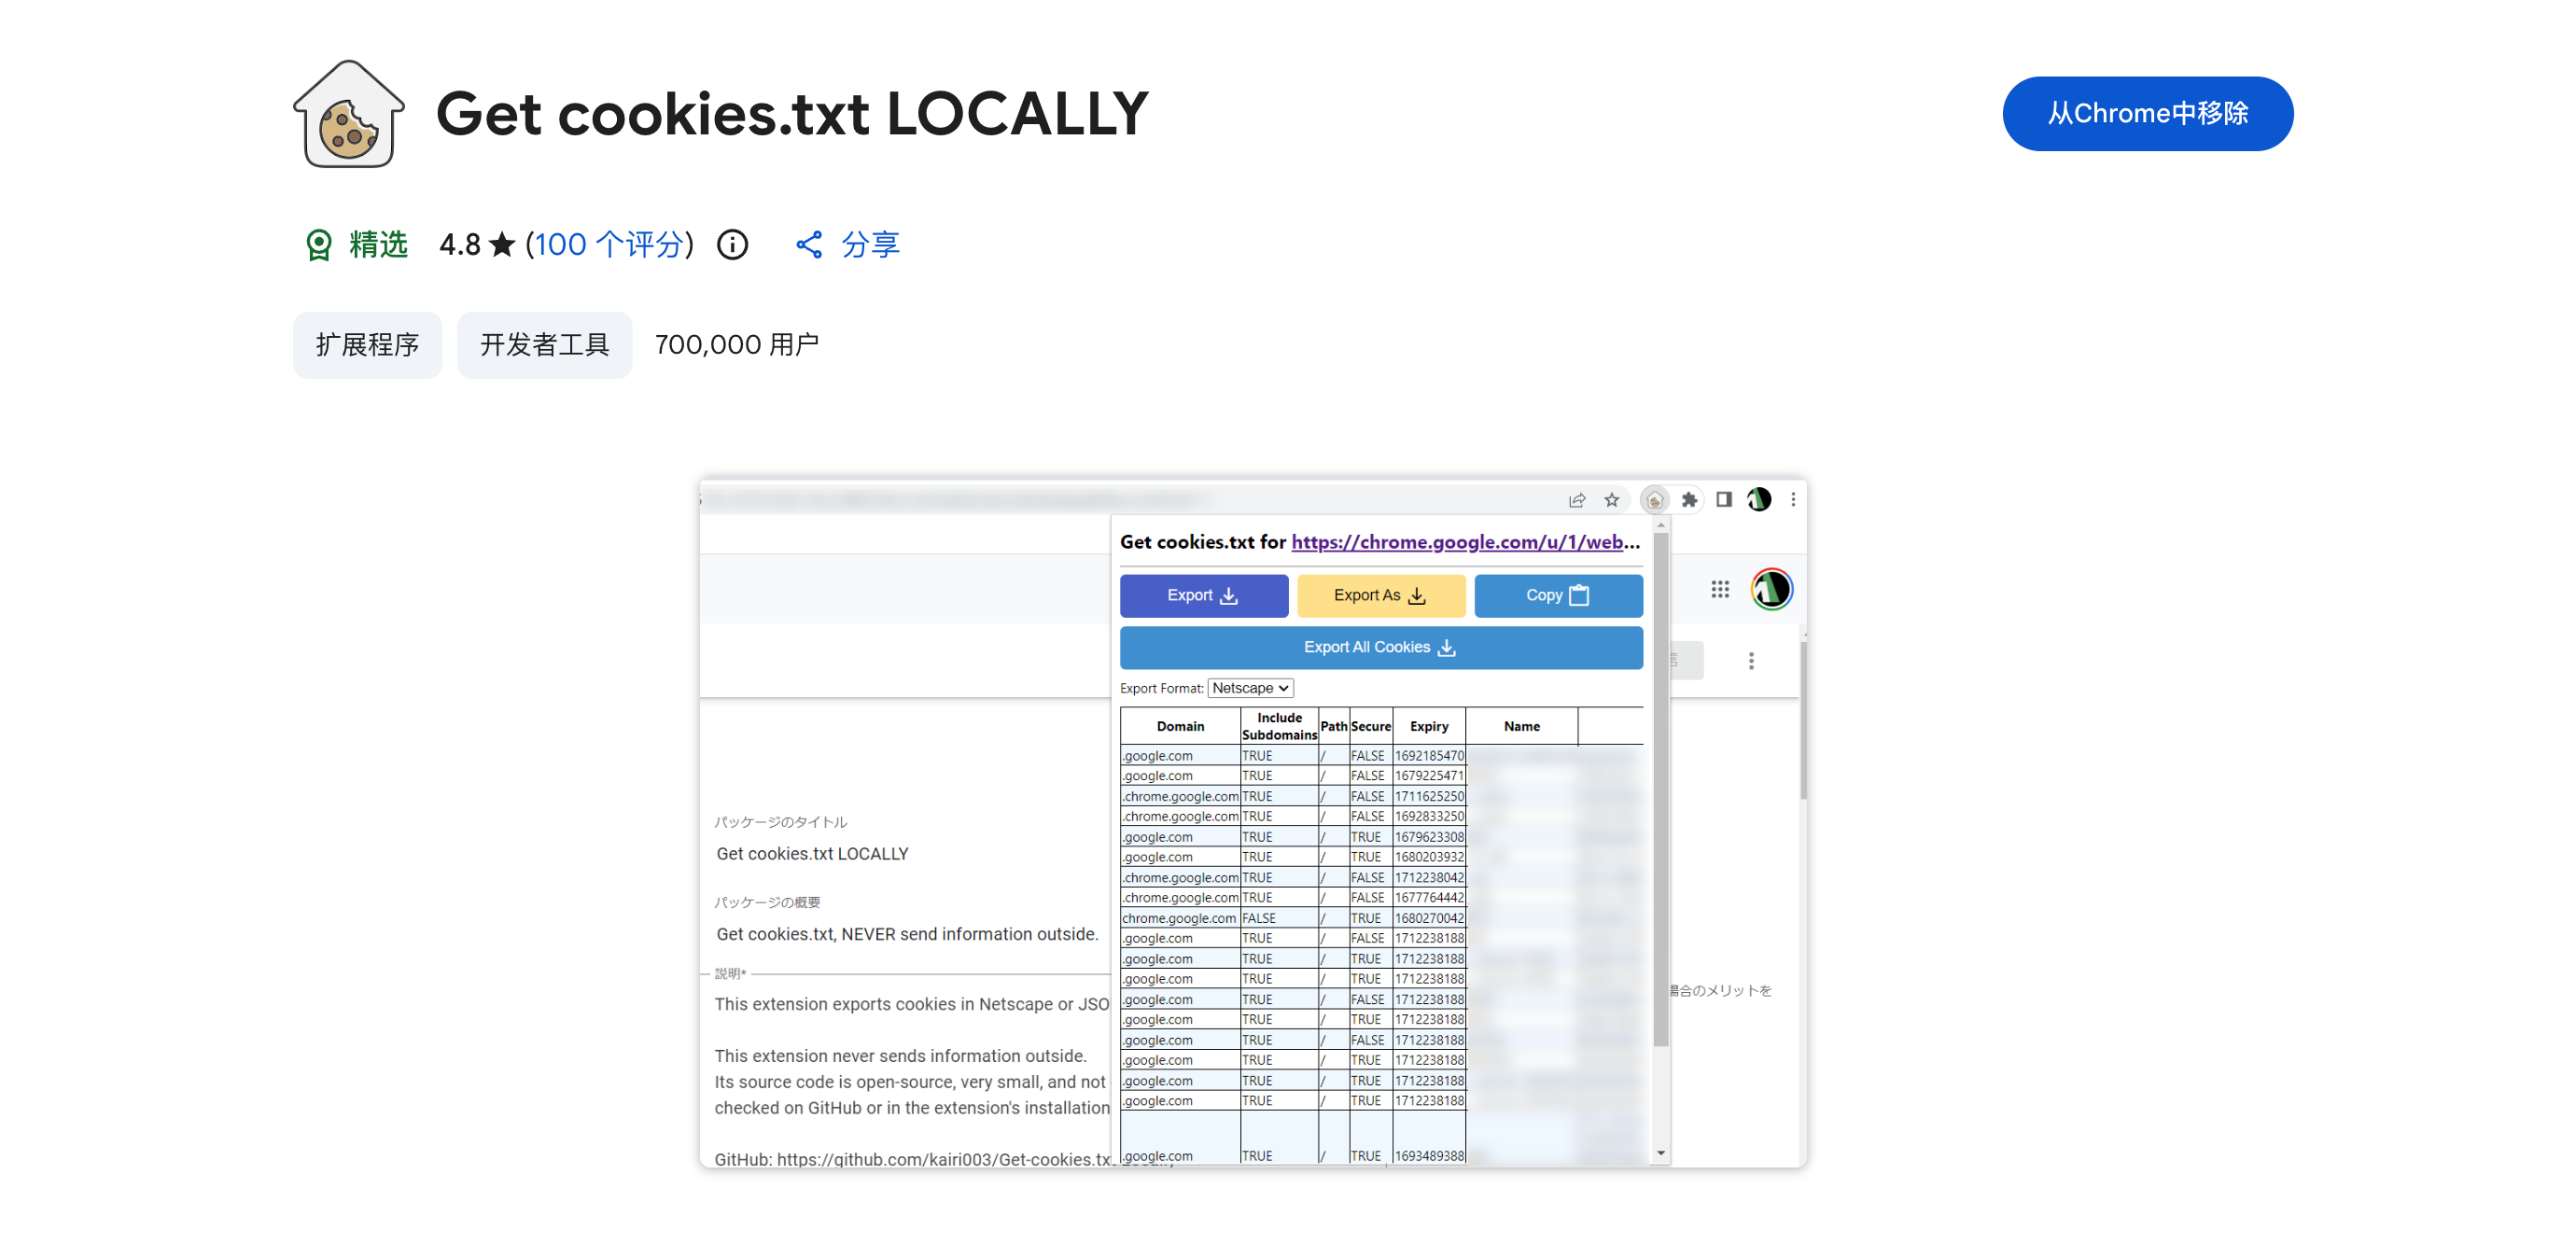This screenshot has width=2576, height=1258.
Task: Select the 开发者工具 category chip
Action: pos(544,345)
